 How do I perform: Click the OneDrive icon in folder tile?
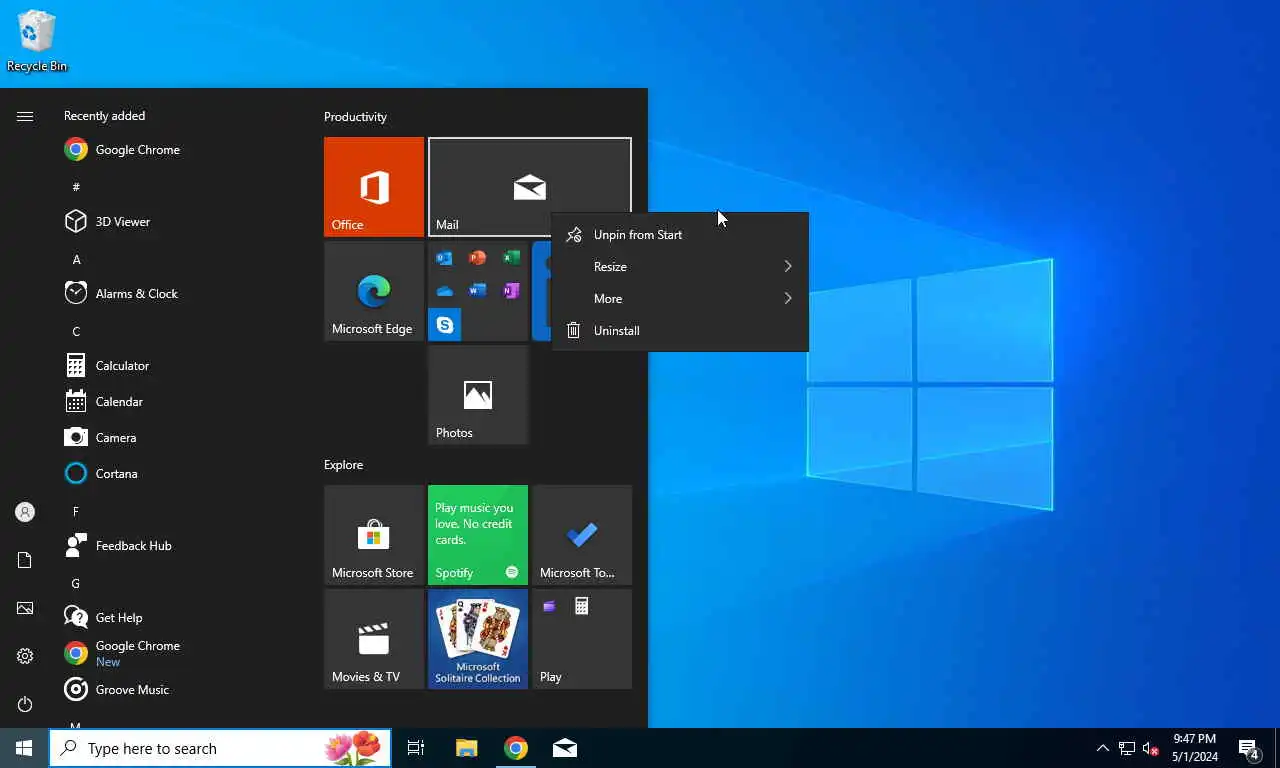click(x=445, y=291)
